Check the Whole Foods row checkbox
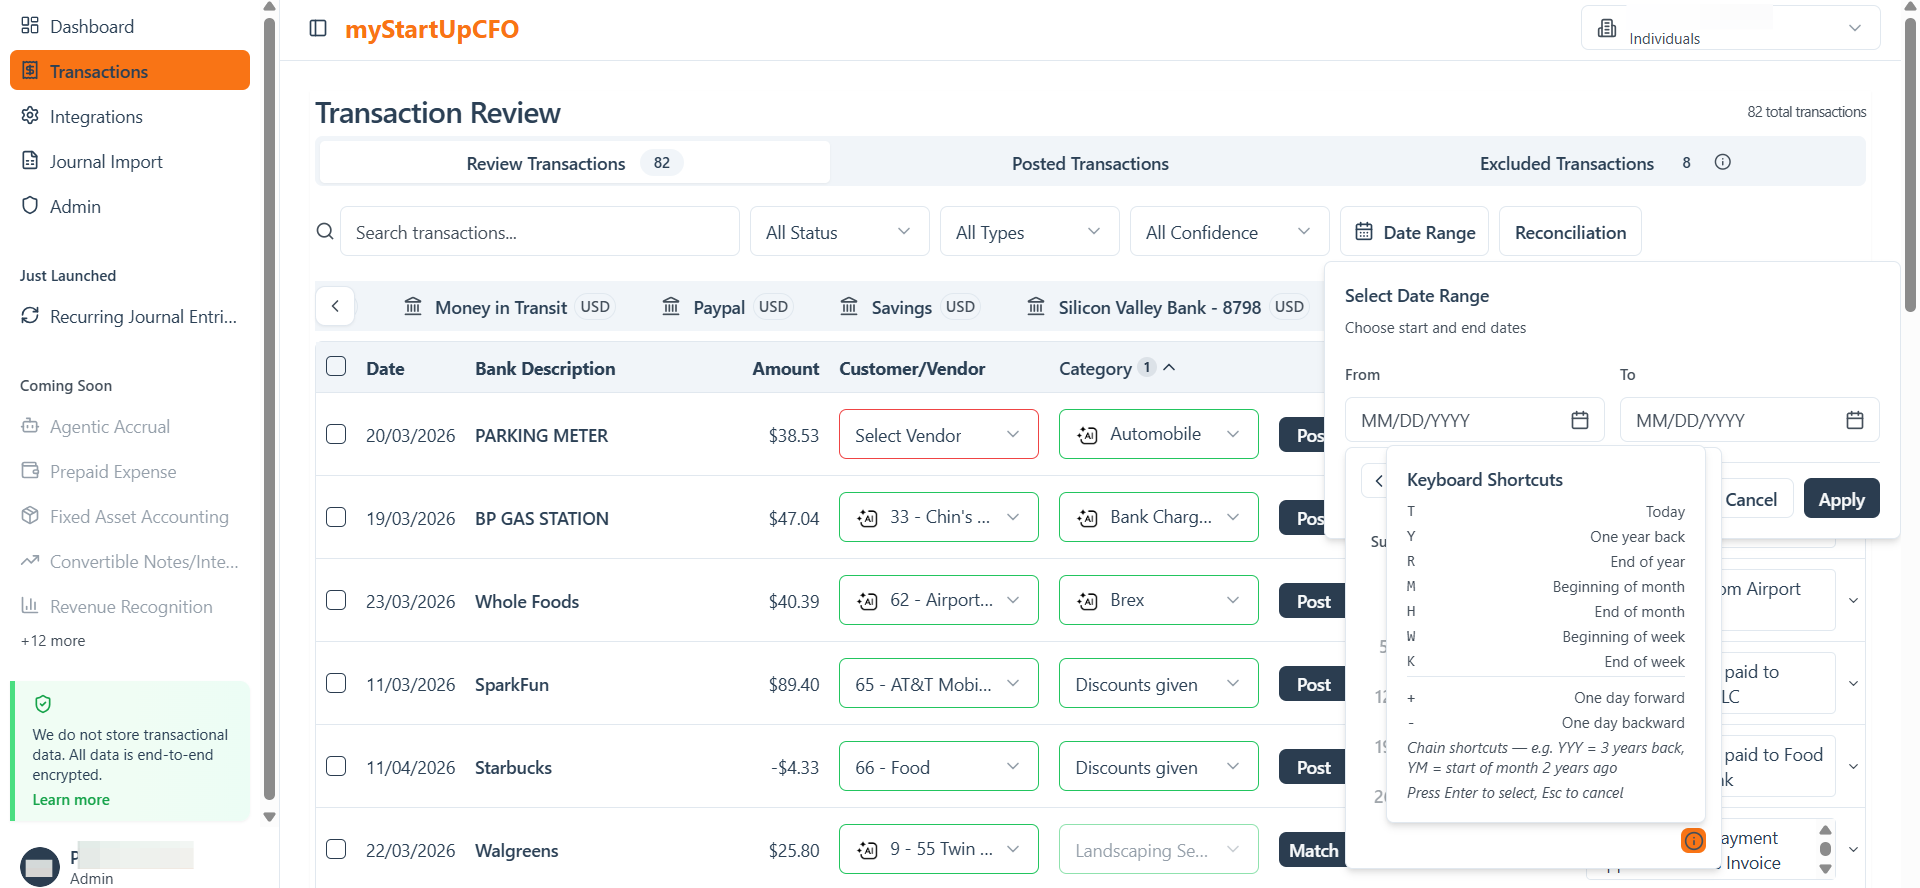The height and width of the screenshot is (888, 1920). (x=336, y=600)
